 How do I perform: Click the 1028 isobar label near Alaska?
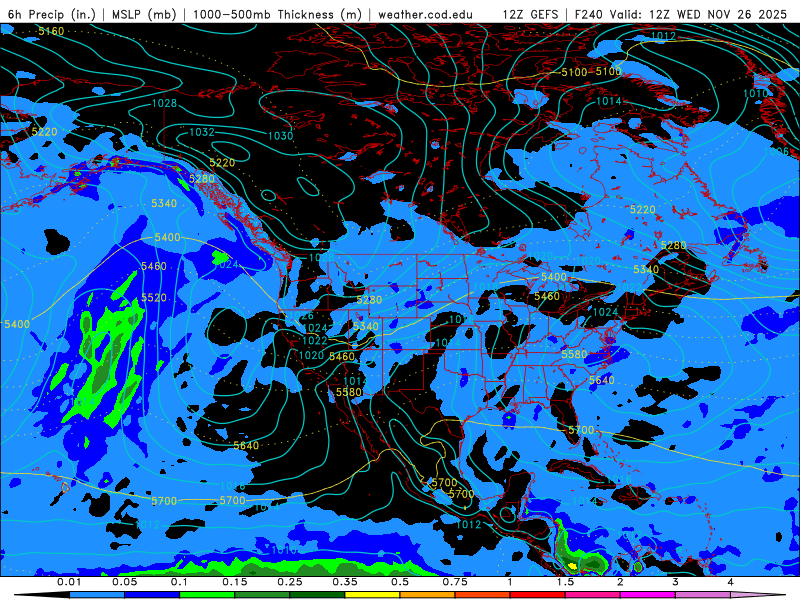coord(164,104)
